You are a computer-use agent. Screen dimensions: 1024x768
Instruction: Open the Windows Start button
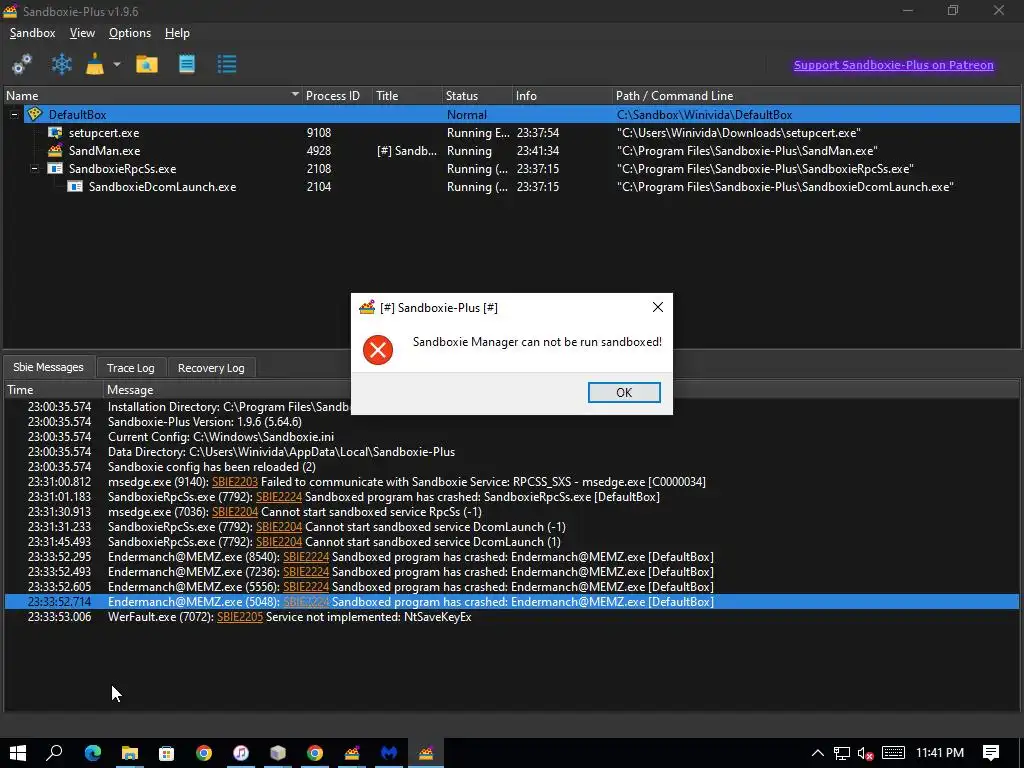(x=18, y=753)
